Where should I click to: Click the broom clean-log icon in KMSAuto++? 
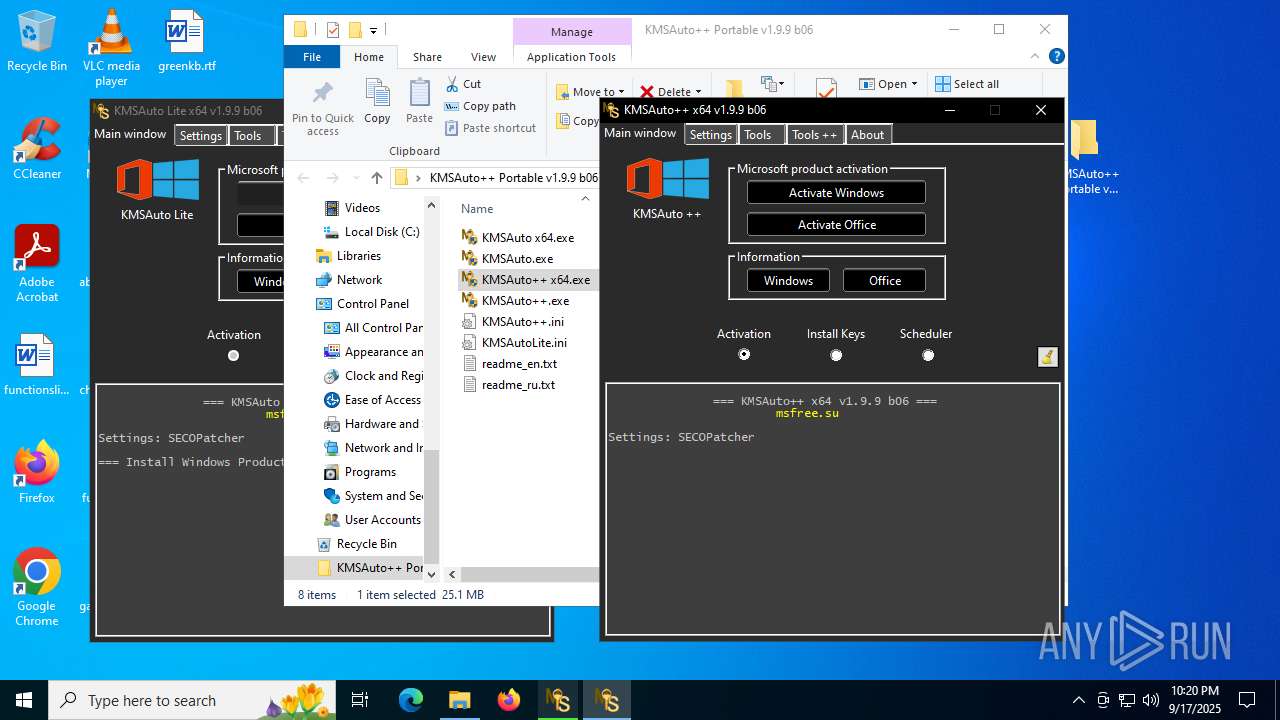(x=1047, y=357)
